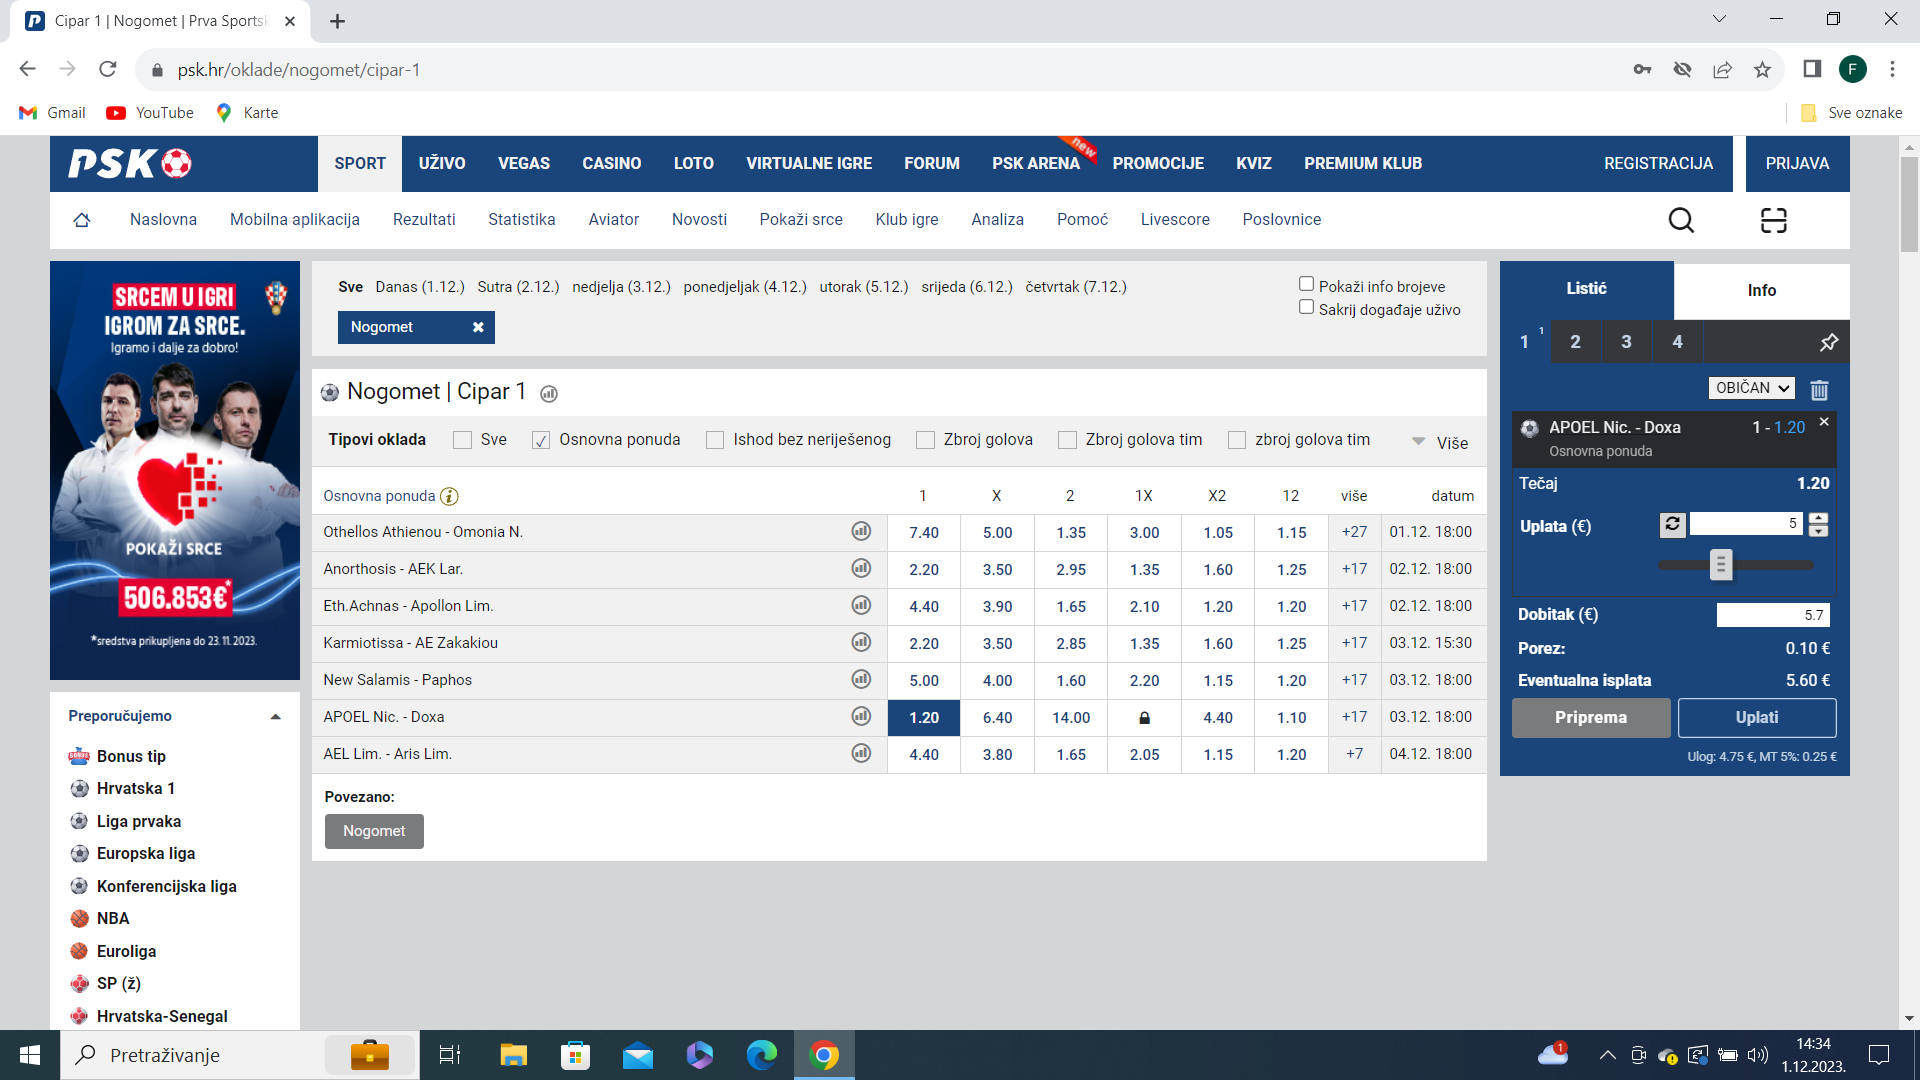Bookmark this page with star icon
Viewport: 1920px width, 1080px height.
[x=1762, y=69]
